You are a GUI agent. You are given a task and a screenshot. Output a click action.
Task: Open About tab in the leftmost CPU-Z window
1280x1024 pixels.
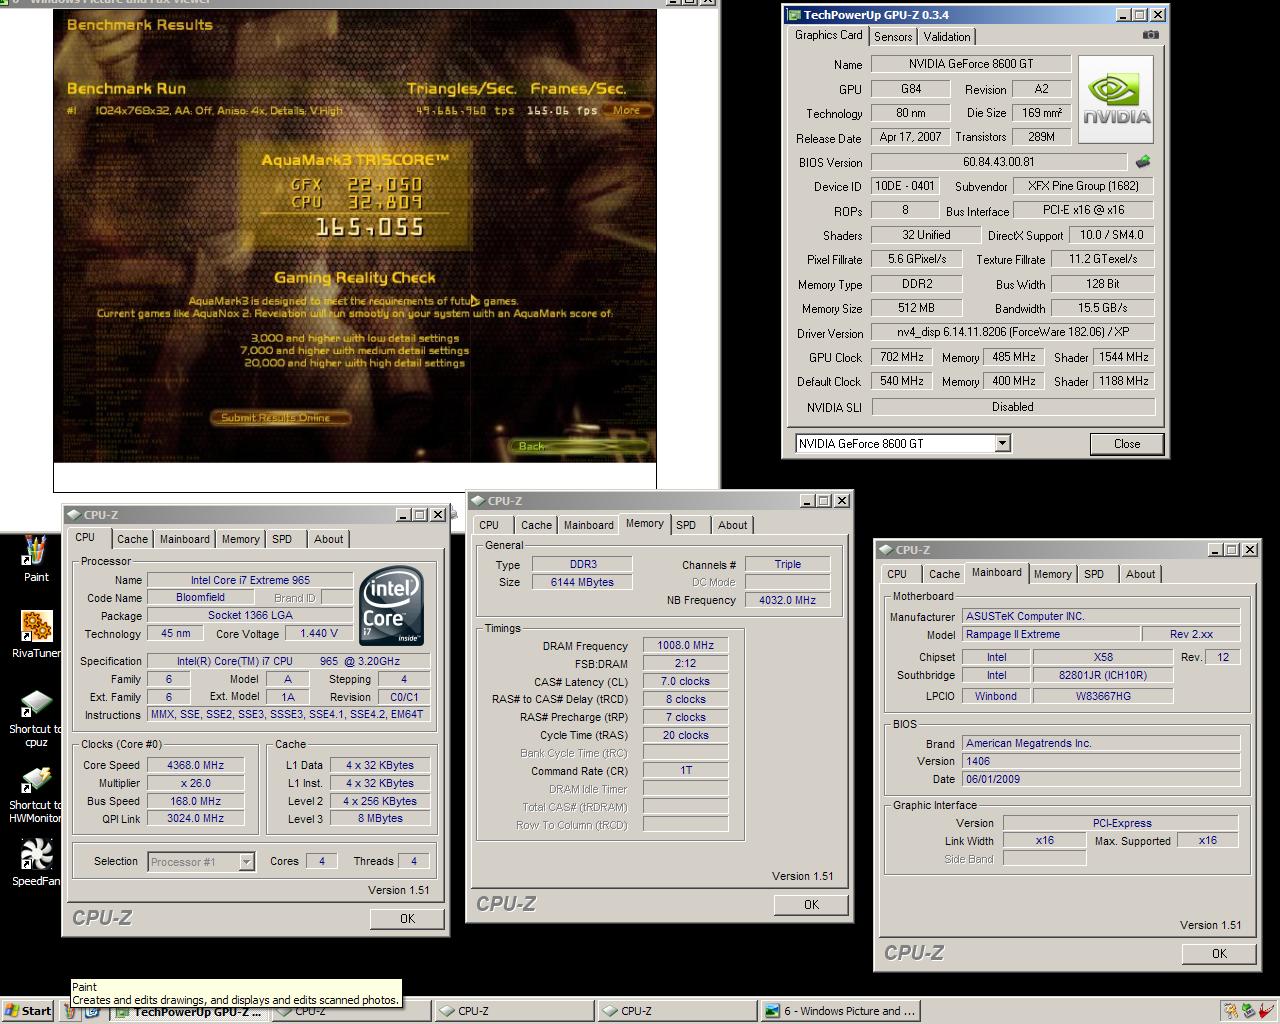click(x=328, y=539)
